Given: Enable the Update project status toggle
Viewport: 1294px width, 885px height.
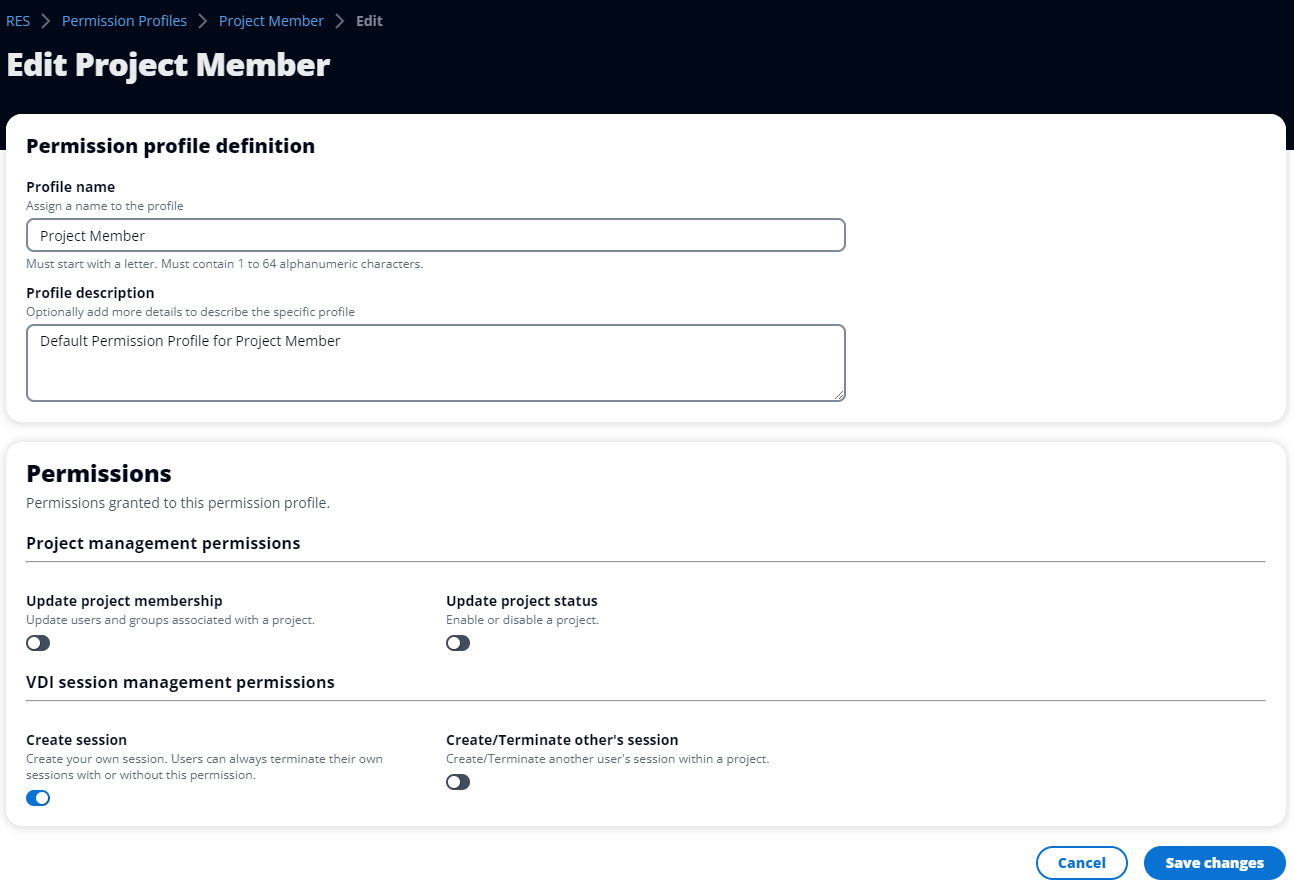Looking at the screenshot, I should coord(458,643).
